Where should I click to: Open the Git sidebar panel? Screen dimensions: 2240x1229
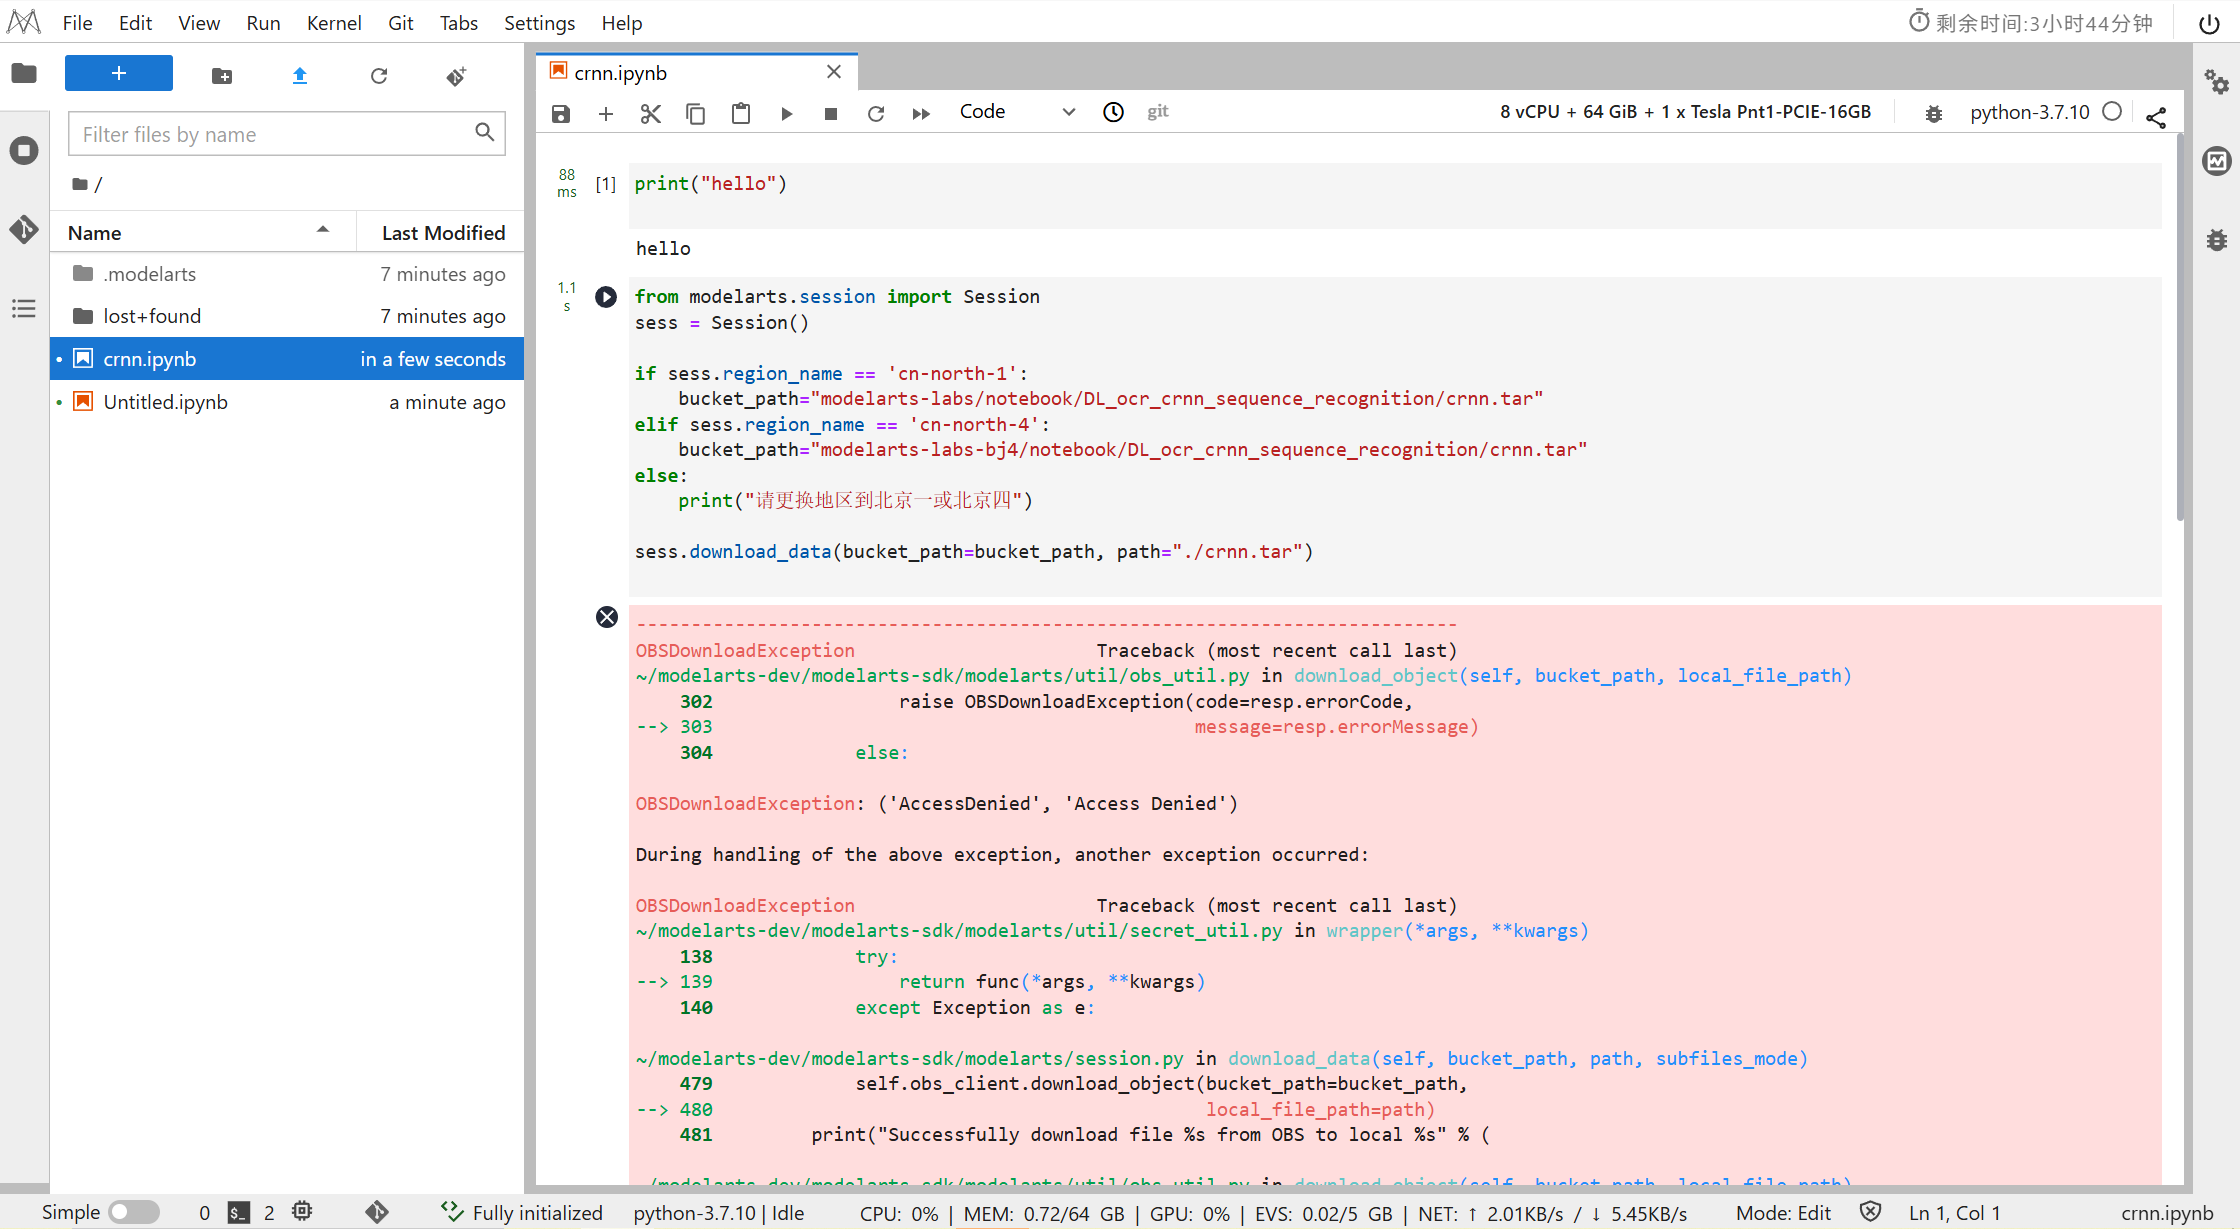[24, 229]
